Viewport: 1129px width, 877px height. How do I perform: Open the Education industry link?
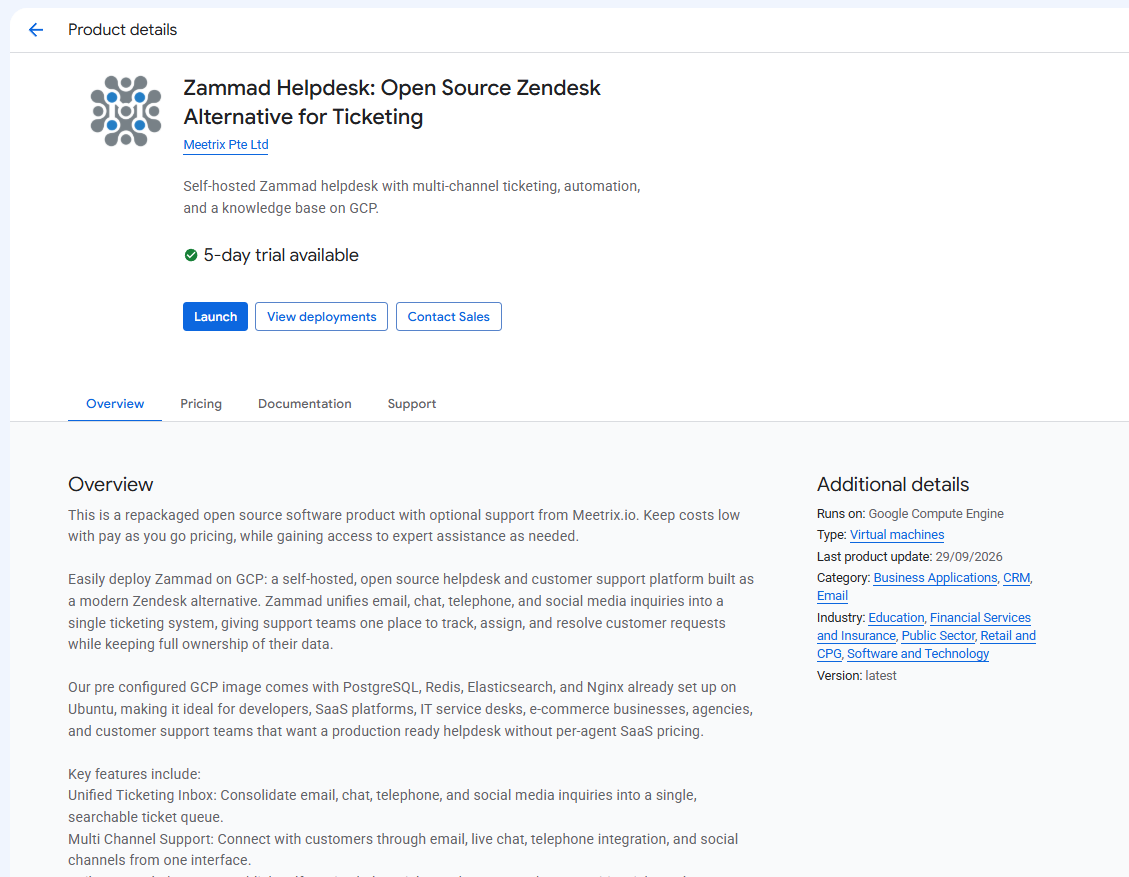[x=896, y=618]
